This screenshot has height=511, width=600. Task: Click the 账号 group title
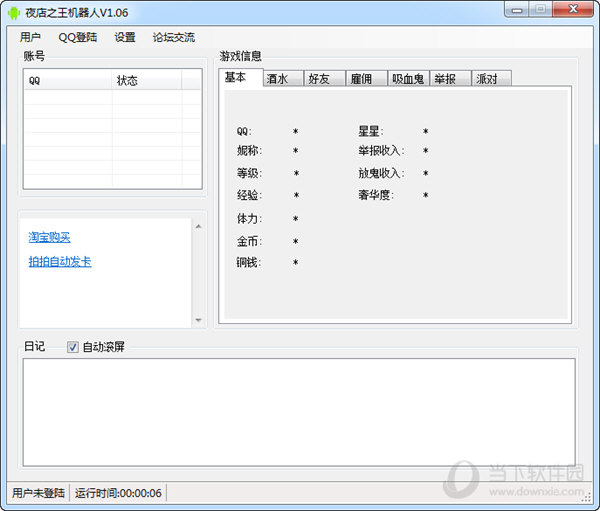coord(34,56)
